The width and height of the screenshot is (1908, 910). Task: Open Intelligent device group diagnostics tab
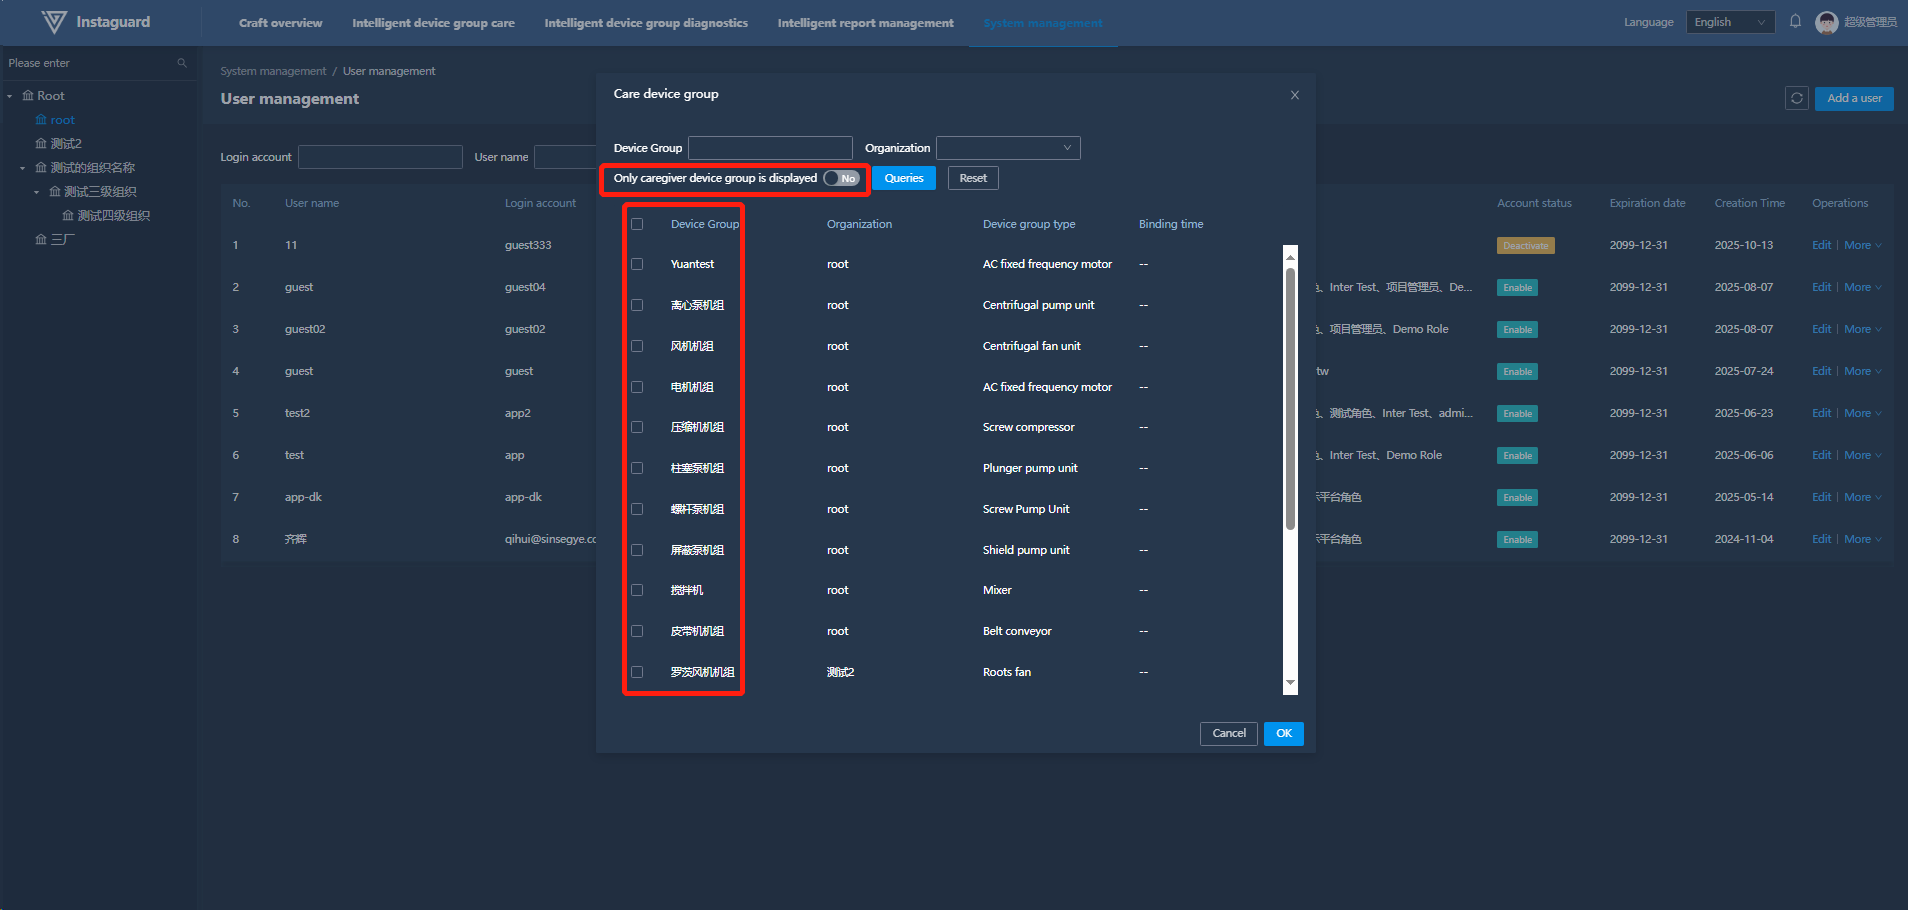(645, 23)
